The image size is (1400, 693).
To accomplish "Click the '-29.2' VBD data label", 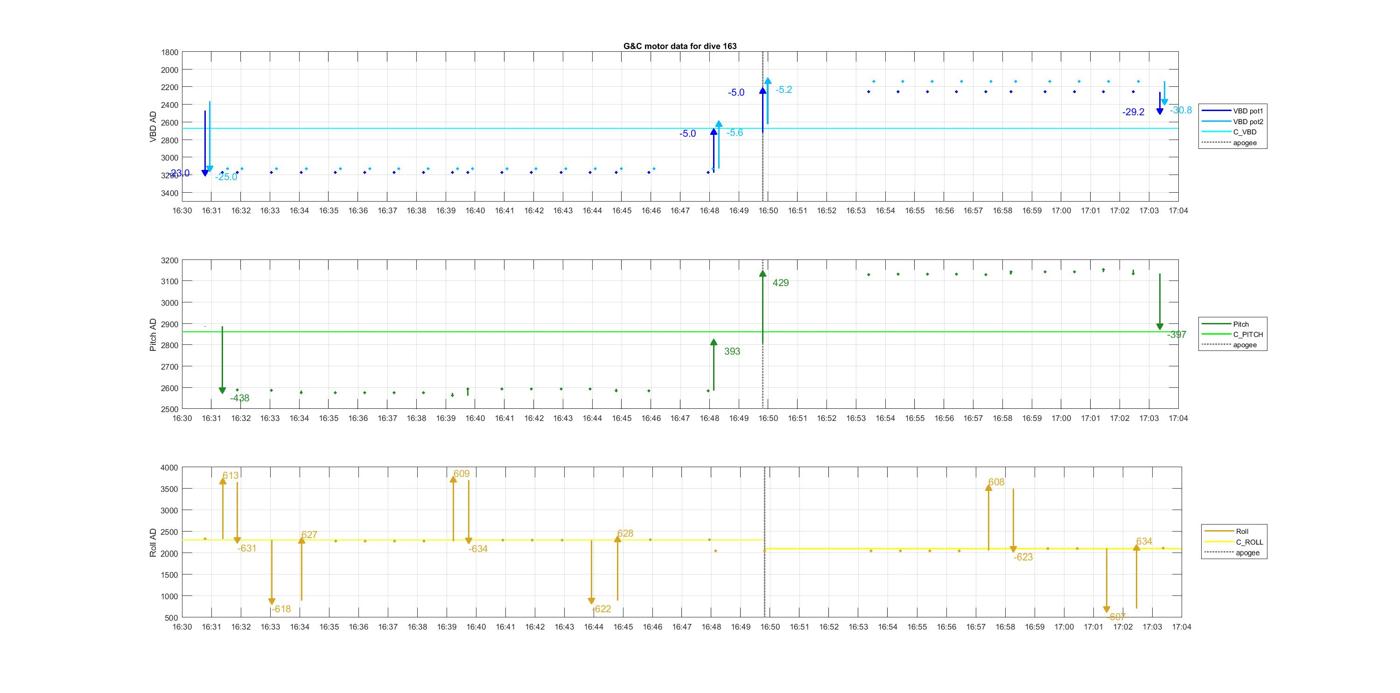I will pyautogui.click(x=1133, y=112).
